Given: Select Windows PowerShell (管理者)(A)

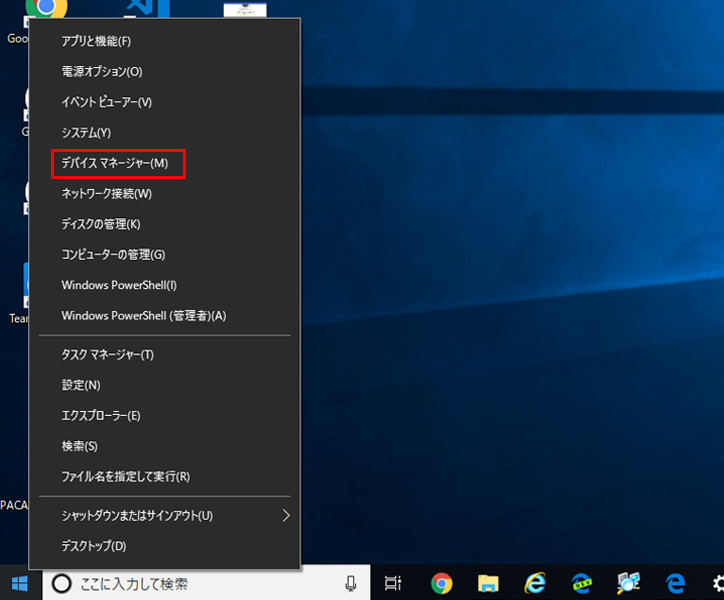Looking at the screenshot, I should point(143,316).
